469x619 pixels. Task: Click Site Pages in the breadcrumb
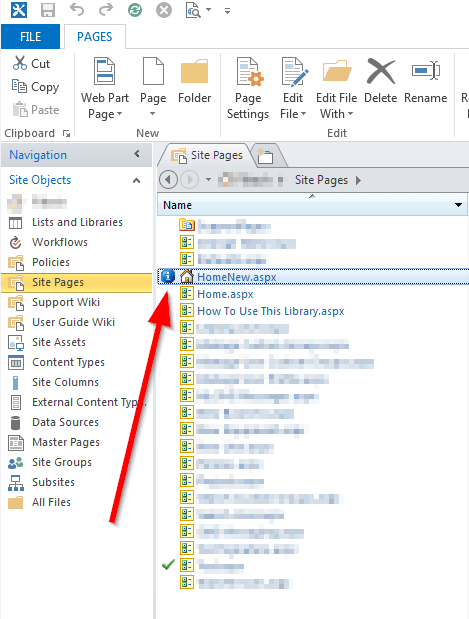321,180
